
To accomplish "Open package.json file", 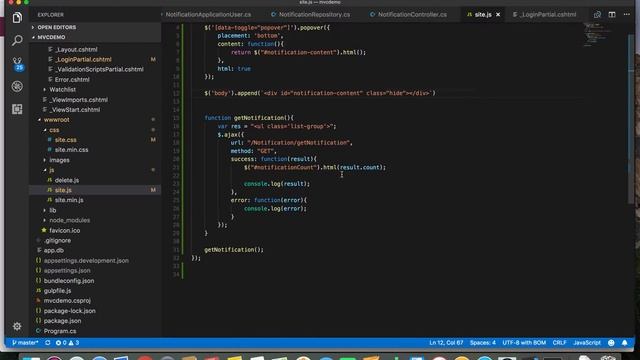I will tap(62, 321).
